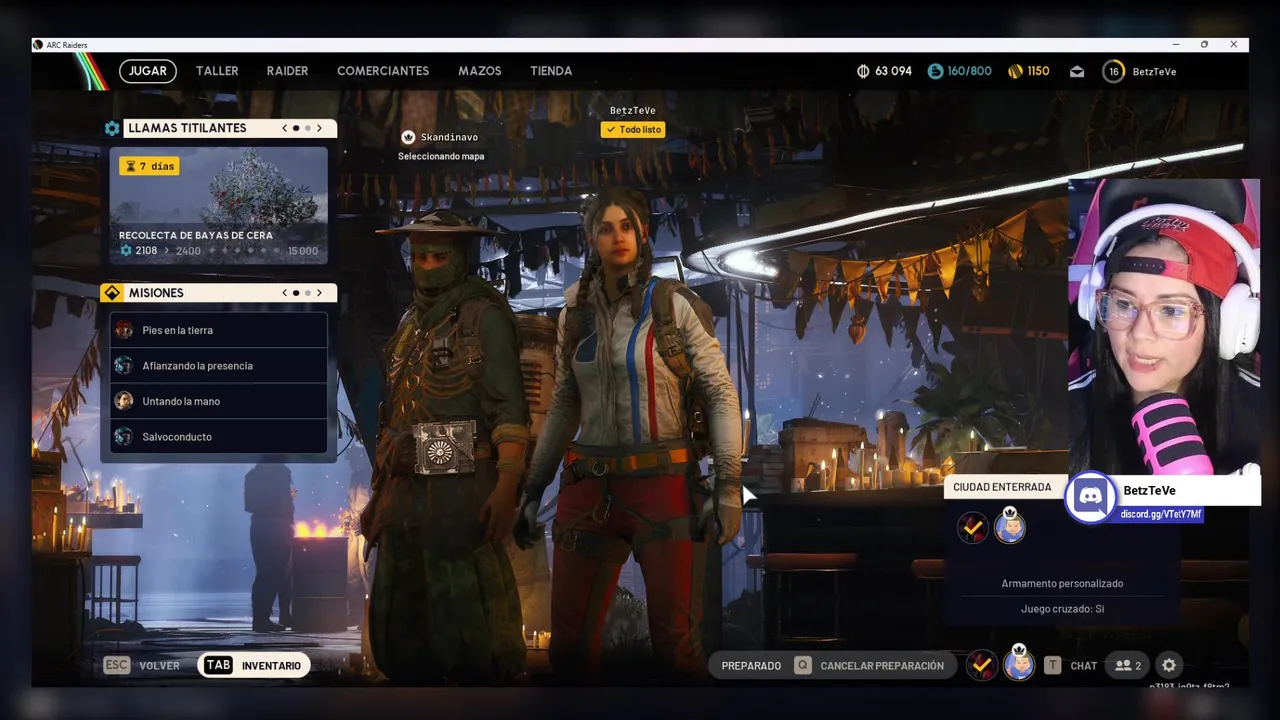Click the Todo listo ready badge
The width and height of the screenshot is (1280, 720).
pos(632,130)
